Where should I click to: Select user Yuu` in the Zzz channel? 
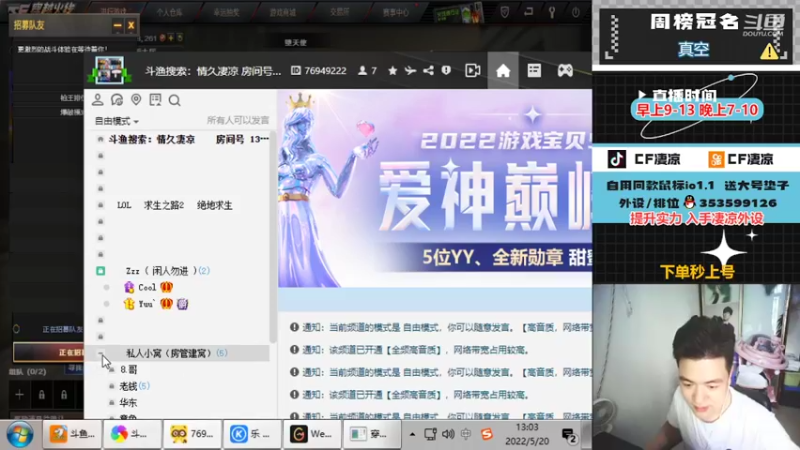click(x=146, y=304)
